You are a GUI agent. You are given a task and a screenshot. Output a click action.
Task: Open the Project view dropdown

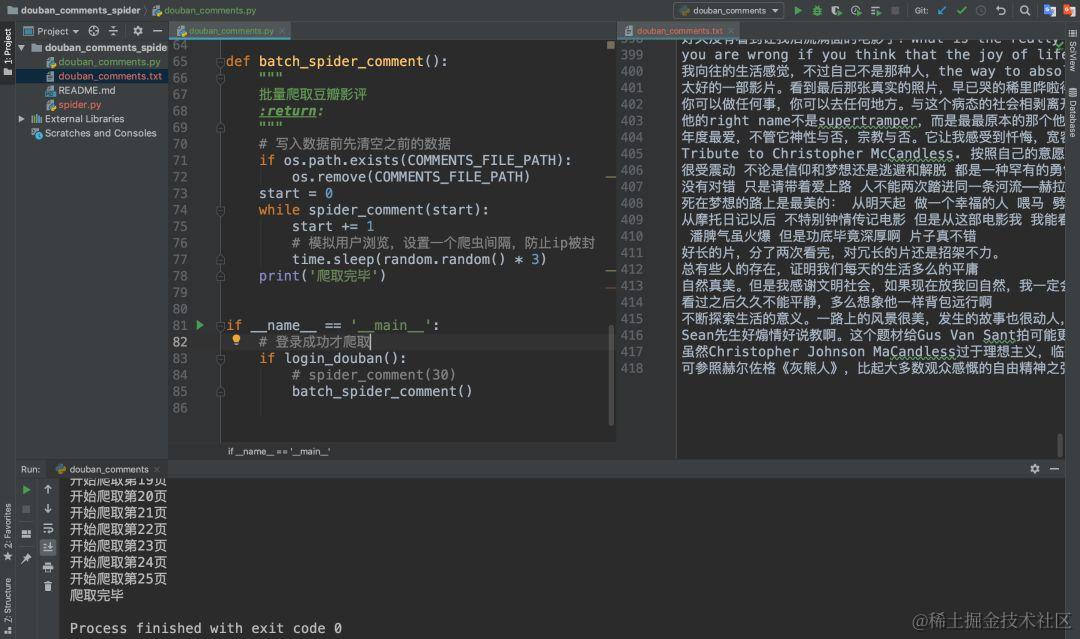pos(52,31)
